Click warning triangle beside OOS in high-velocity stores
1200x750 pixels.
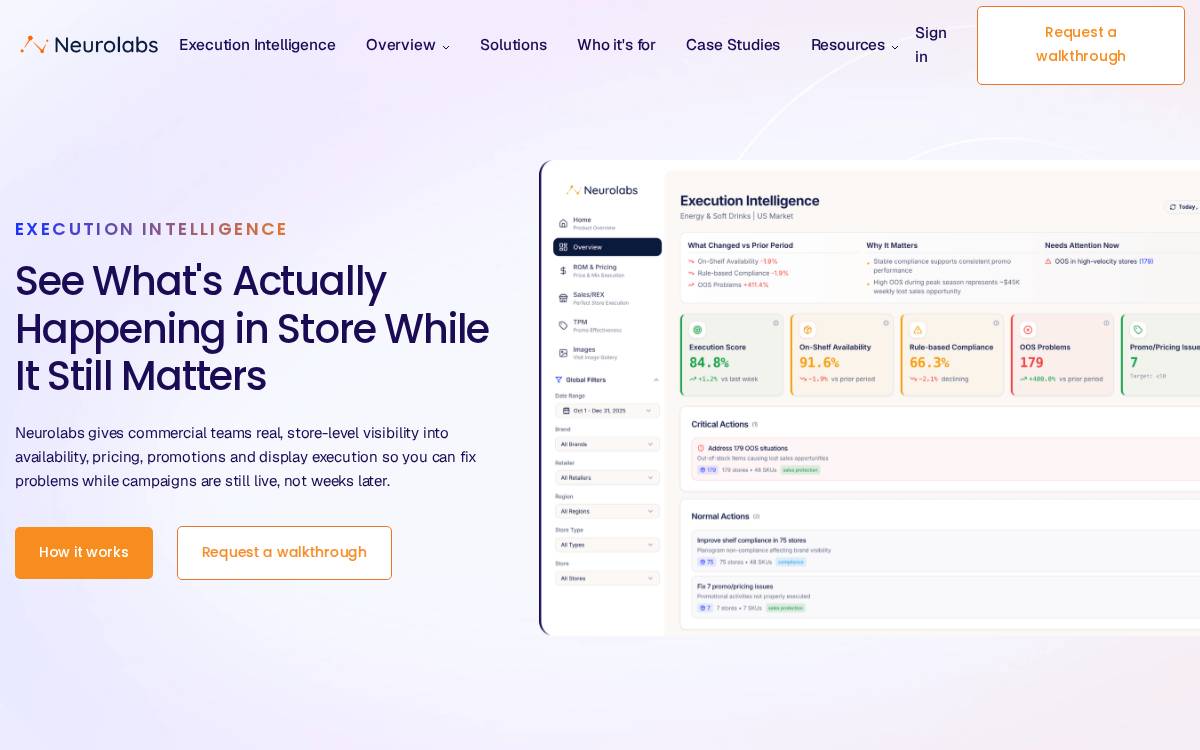[1048, 261]
